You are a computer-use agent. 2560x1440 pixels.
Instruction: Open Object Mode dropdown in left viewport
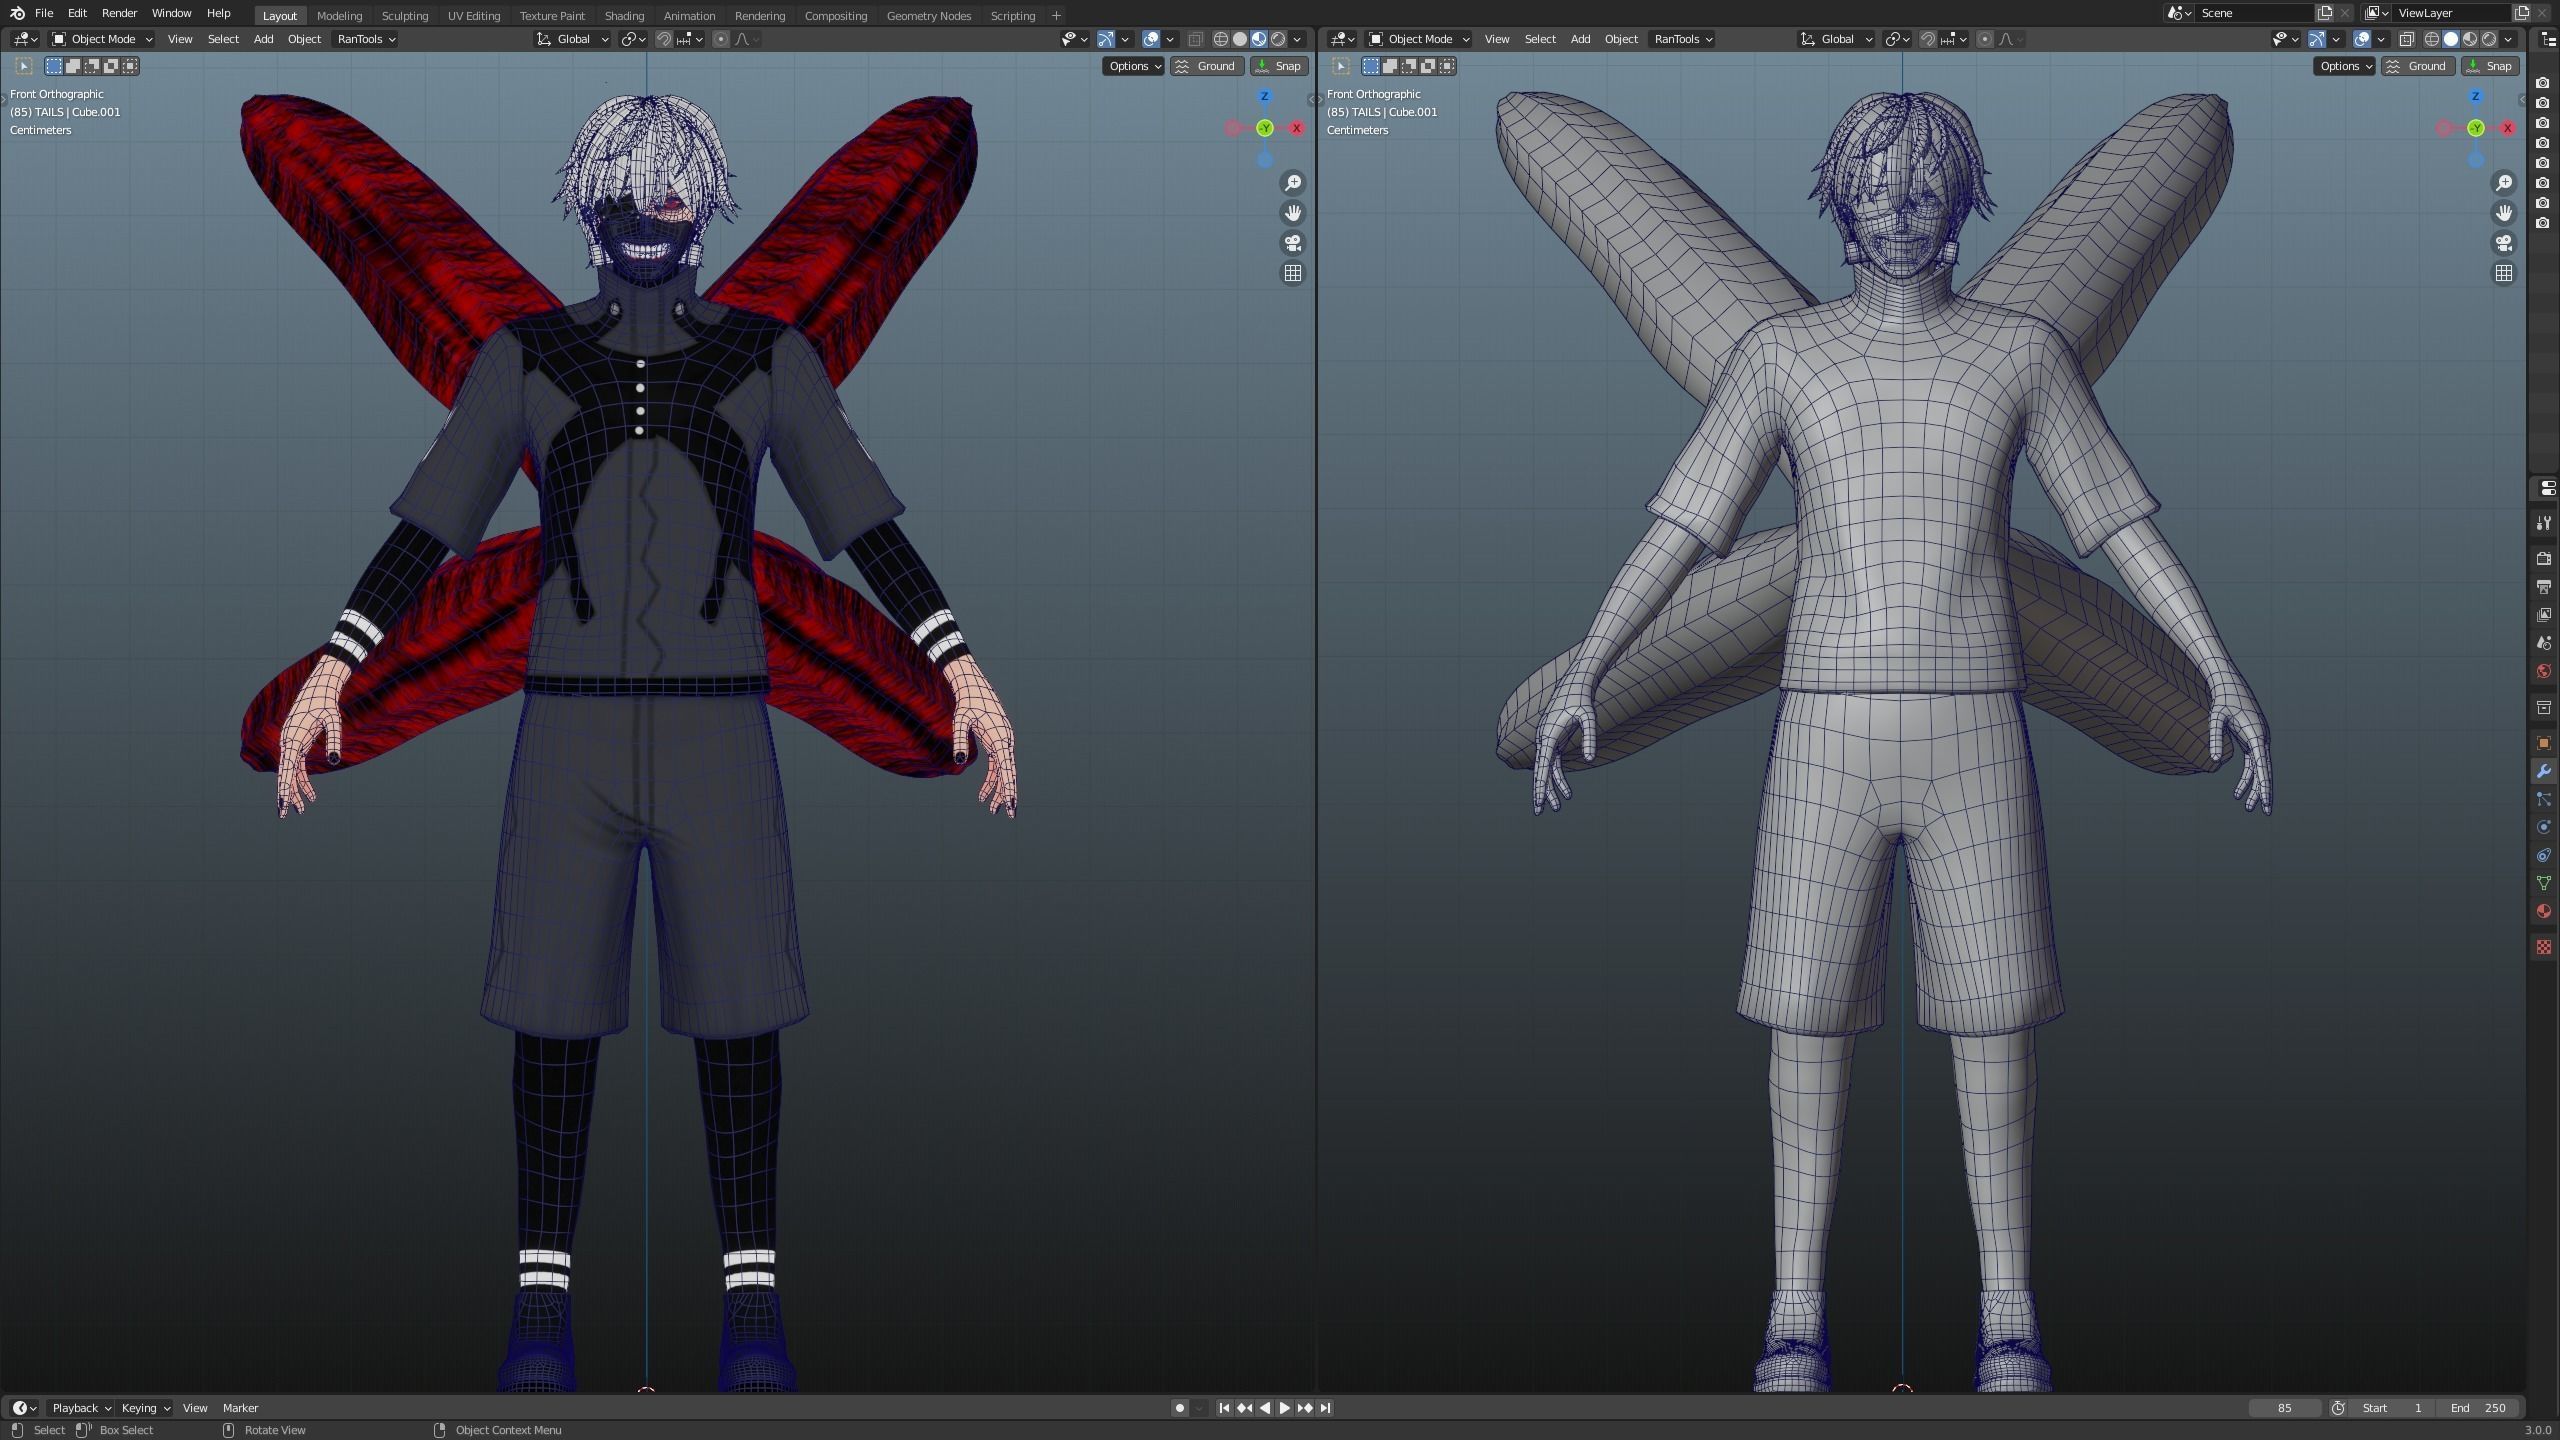(x=102, y=39)
